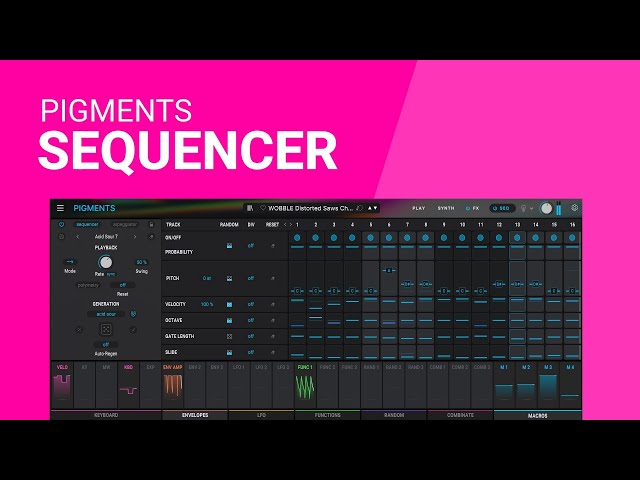Shift sequence steps right with arrow

[291, 224]
